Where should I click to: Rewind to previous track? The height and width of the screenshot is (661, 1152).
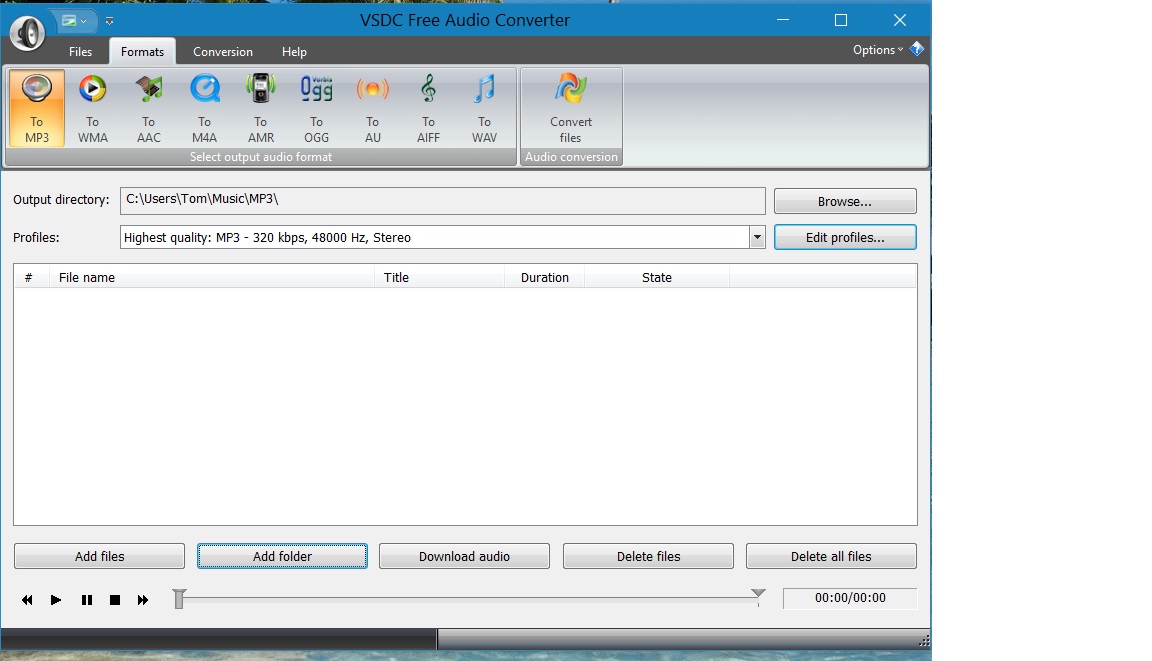[27, 600]
